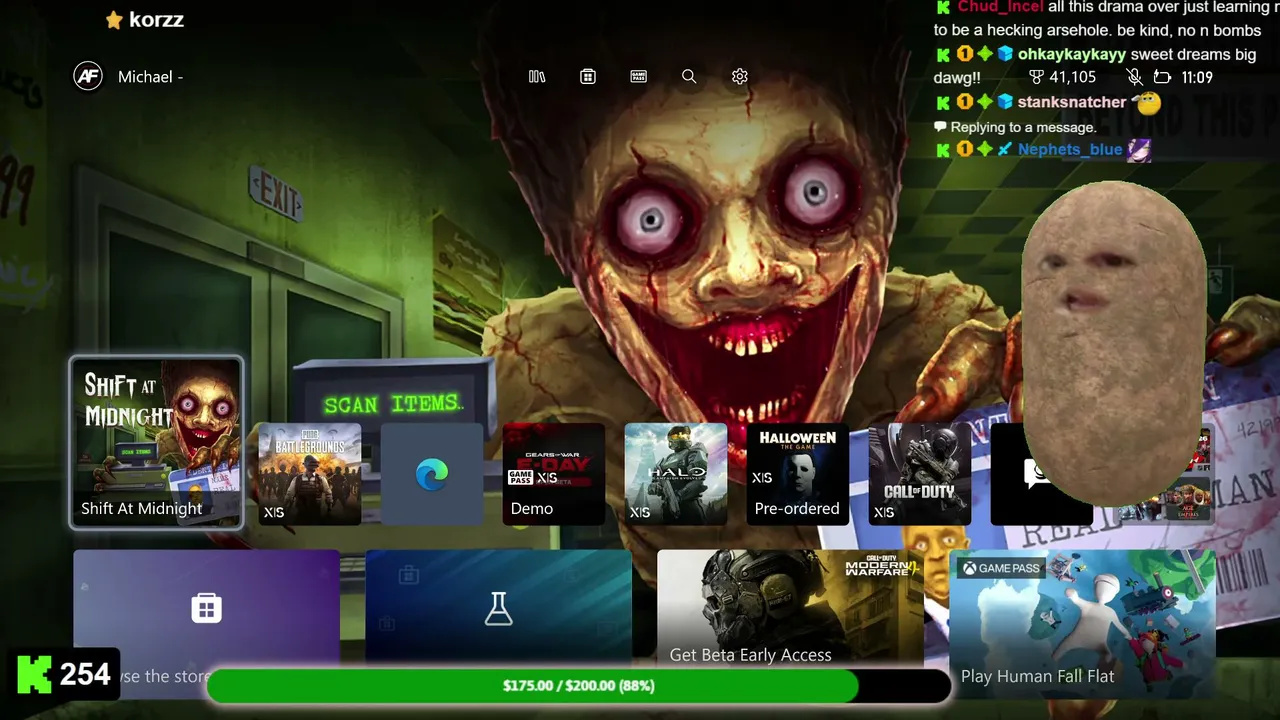Select the Michael profile name

tap(150, 77)
